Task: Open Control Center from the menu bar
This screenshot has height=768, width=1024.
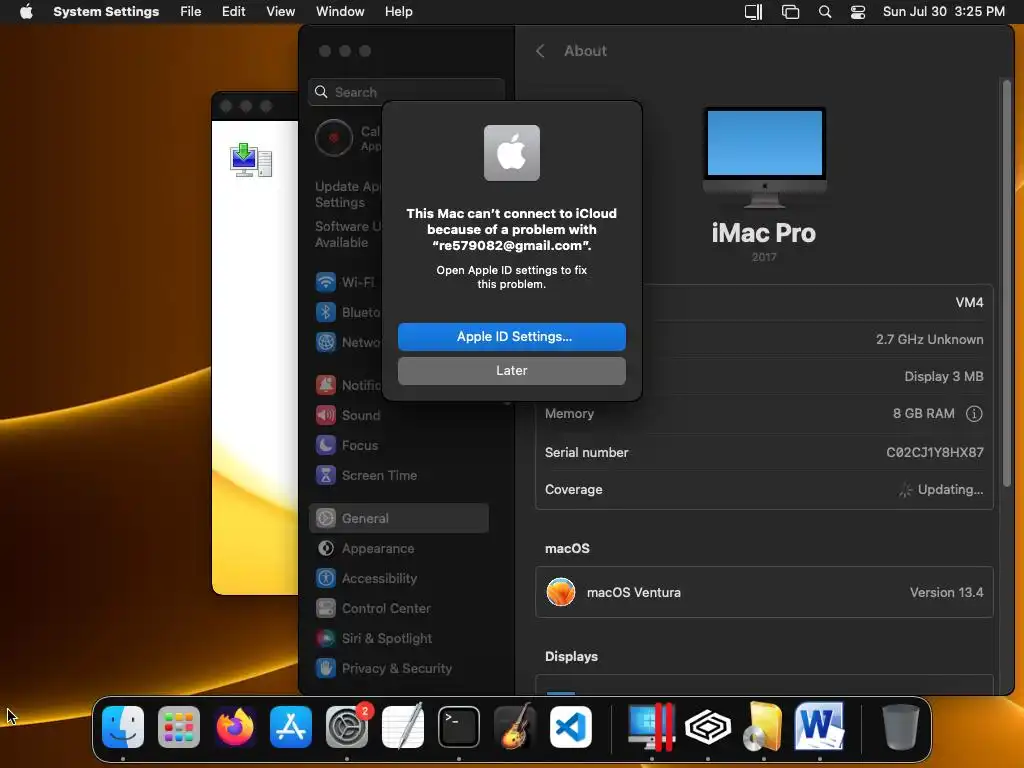Action: click(857, 12)
